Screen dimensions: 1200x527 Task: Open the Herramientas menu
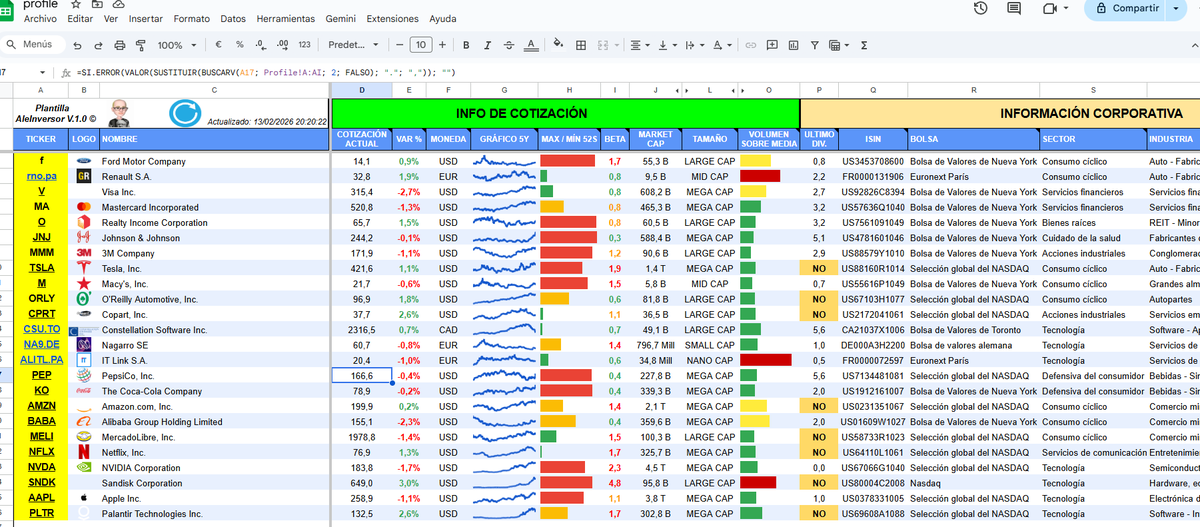(x=285, y=19)
